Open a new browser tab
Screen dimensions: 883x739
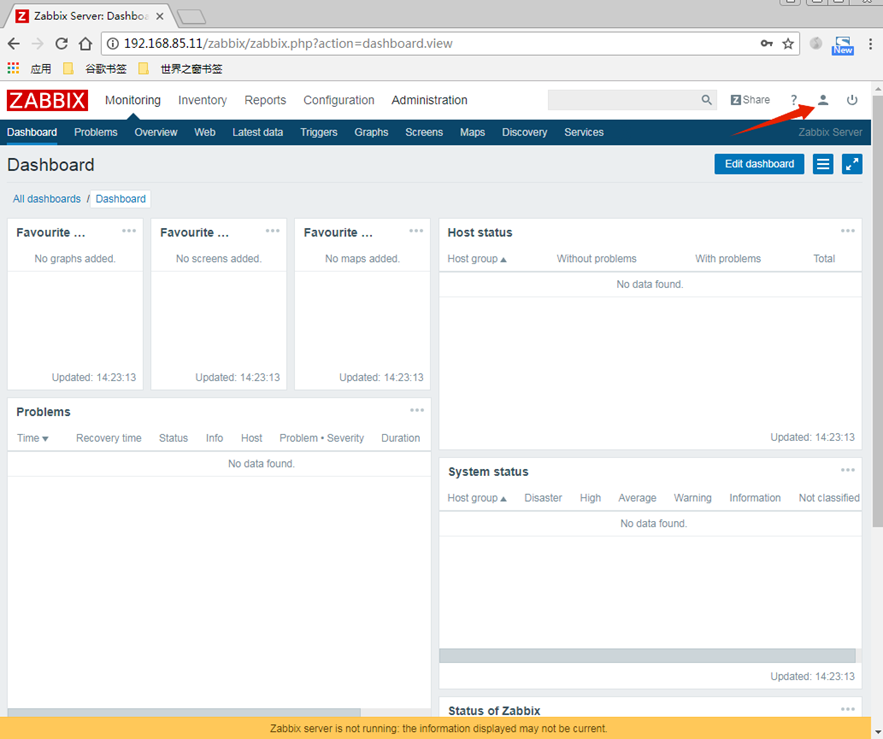point(191,17)
